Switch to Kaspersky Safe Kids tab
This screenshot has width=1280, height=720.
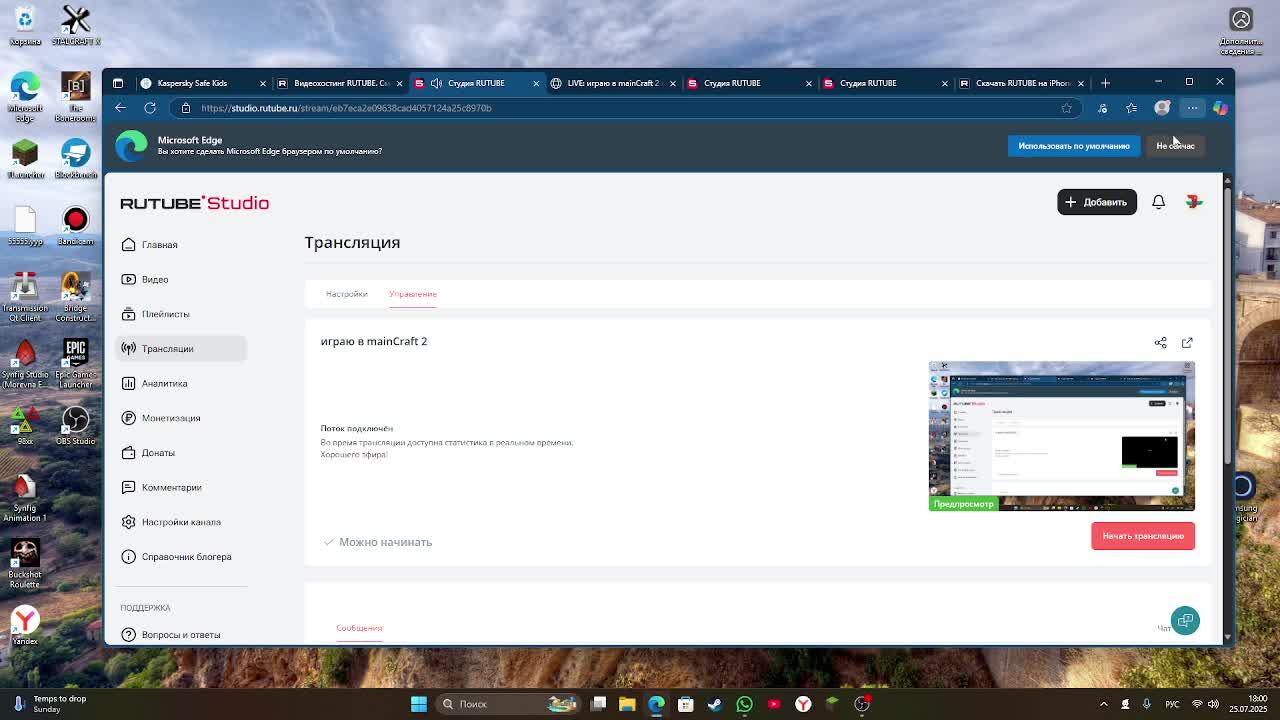[x=204, y=83]
